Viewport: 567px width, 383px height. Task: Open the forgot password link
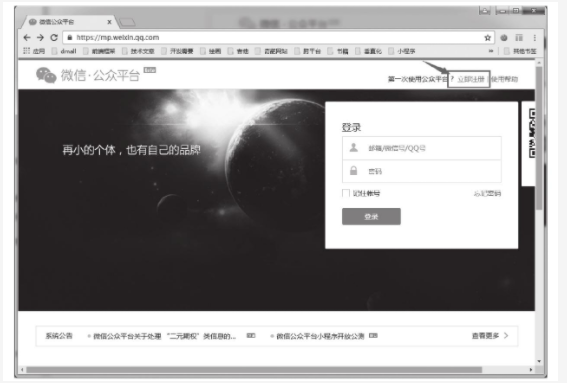[x=487, y=193]
